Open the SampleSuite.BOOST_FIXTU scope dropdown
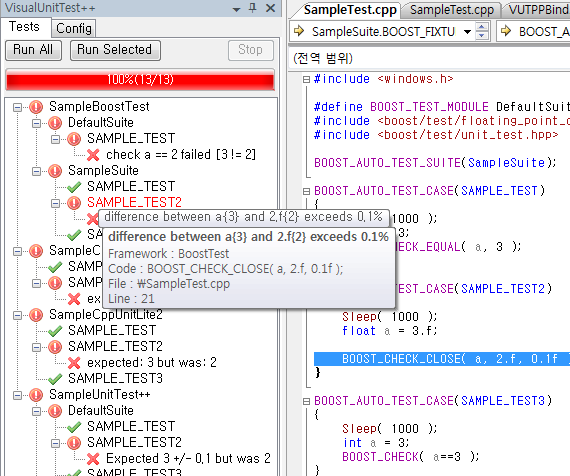 tap(467, 32)
